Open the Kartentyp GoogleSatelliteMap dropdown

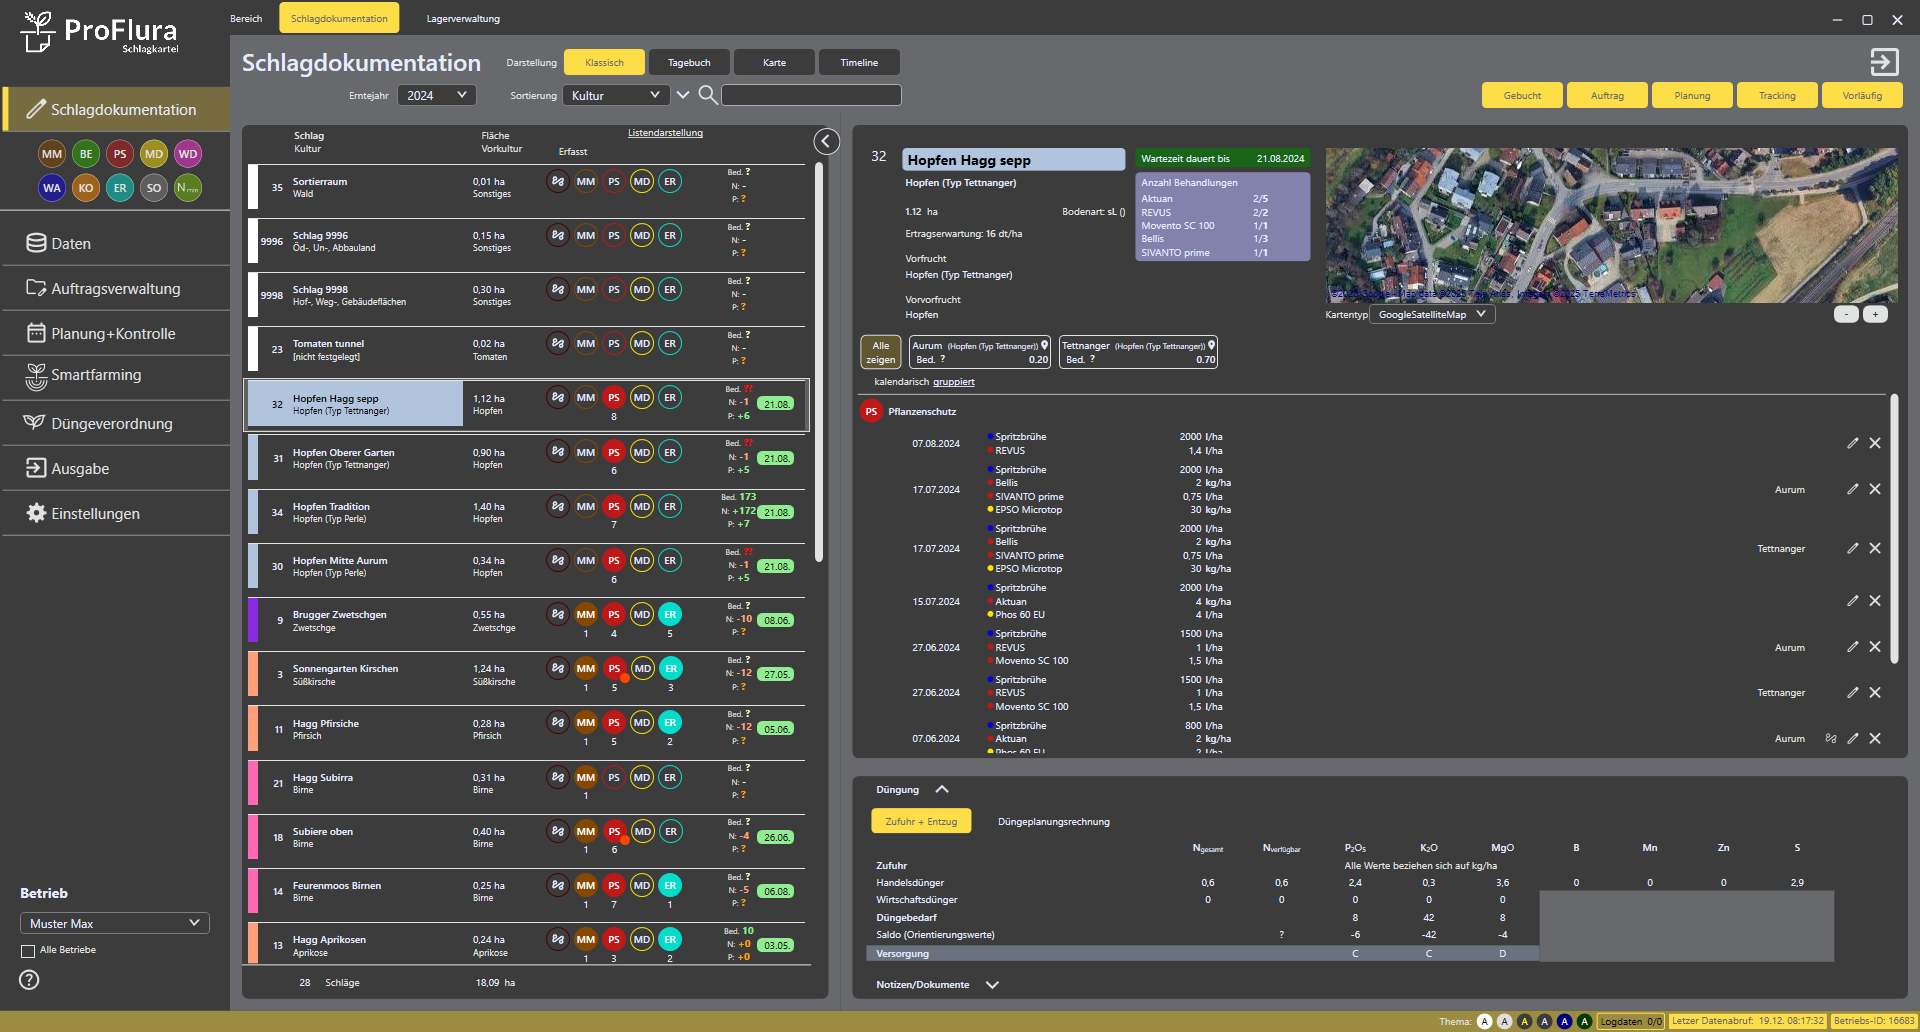1431,315
